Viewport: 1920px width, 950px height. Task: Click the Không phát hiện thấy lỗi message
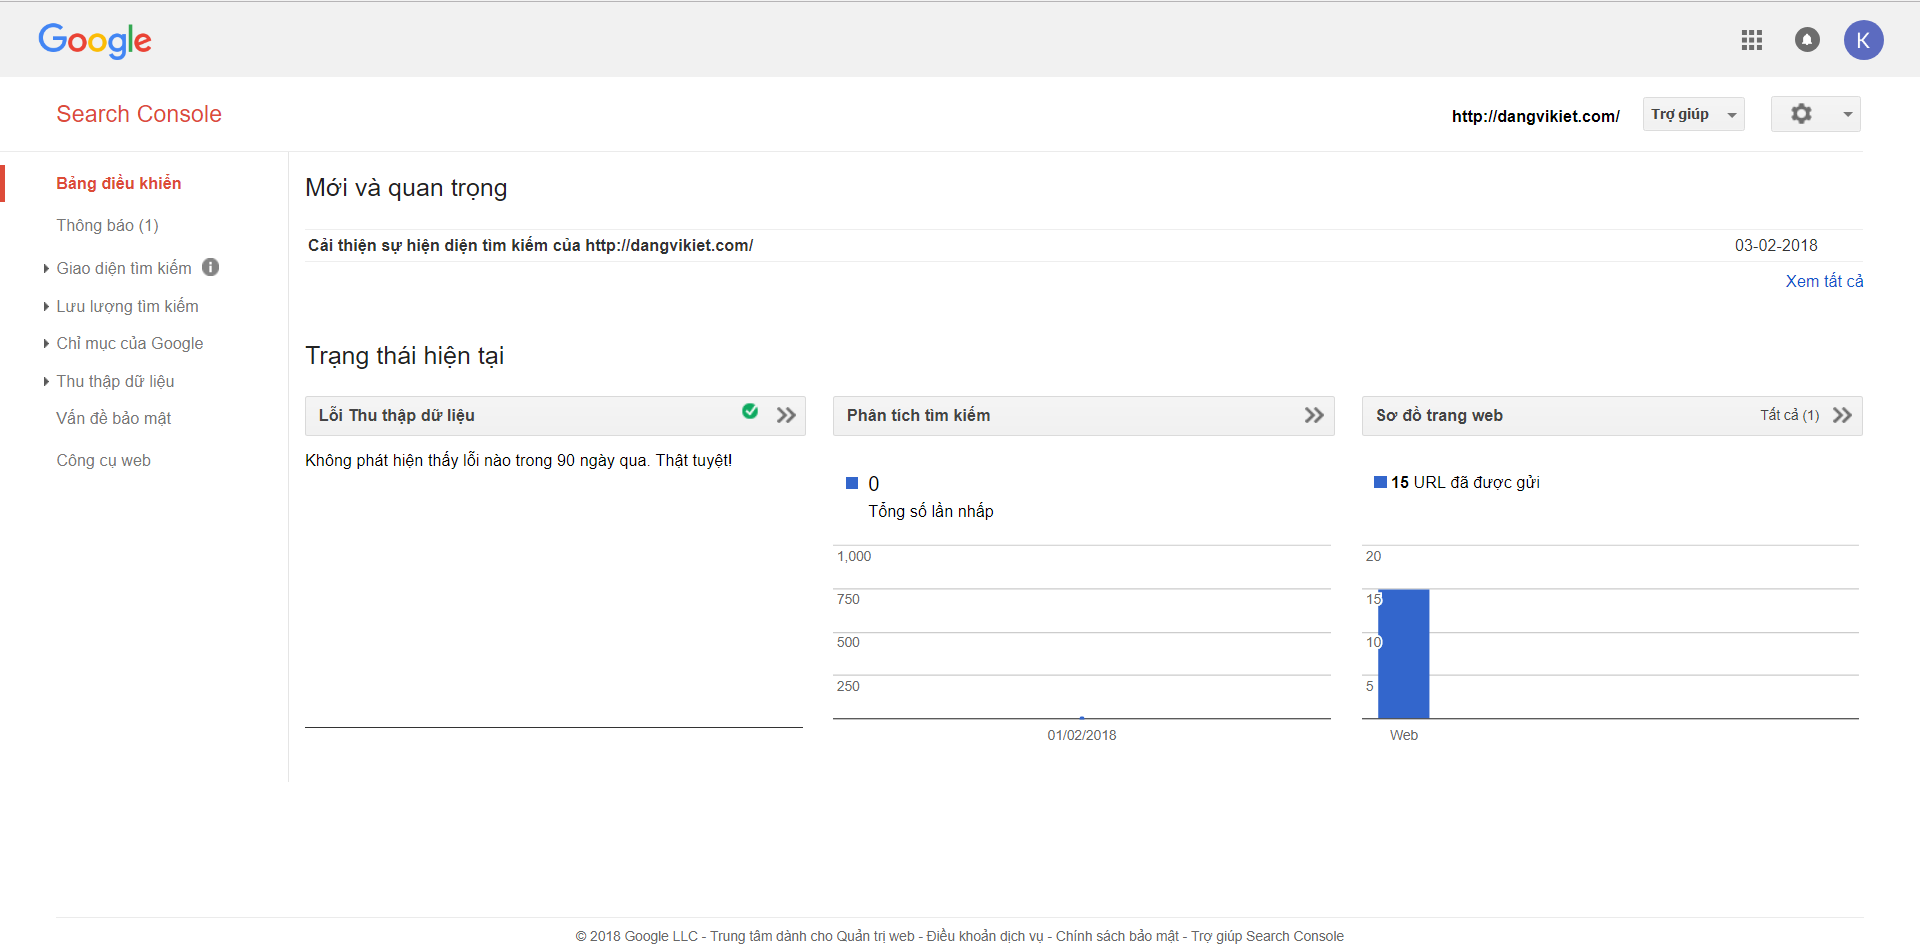(x=518, y=460)
